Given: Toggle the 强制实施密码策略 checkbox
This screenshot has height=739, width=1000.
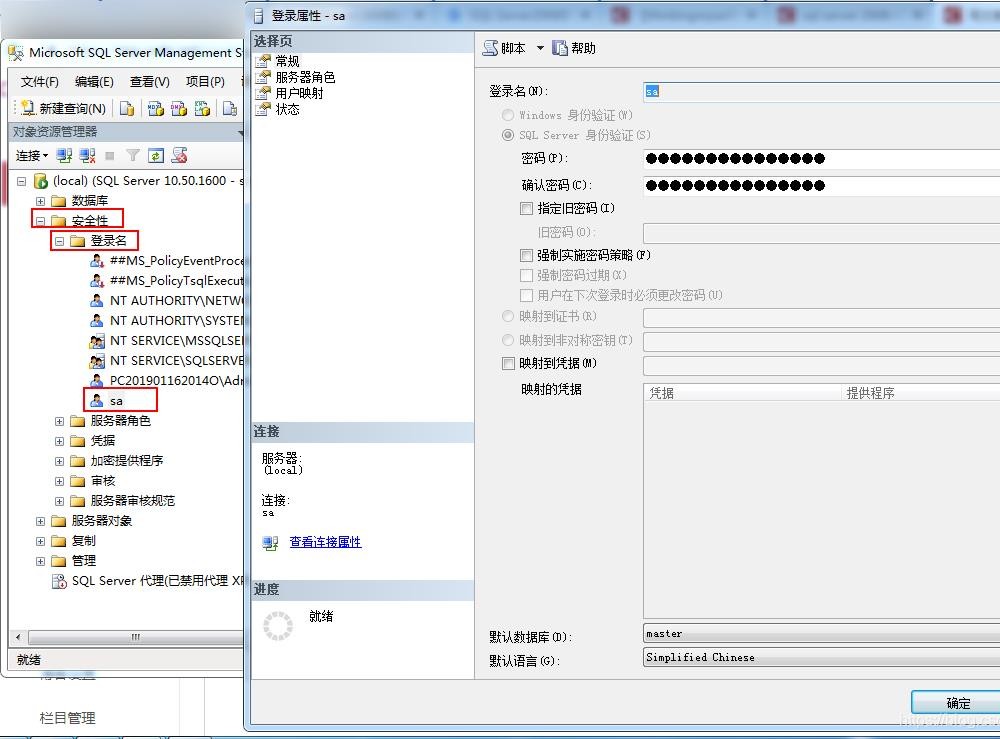Looking at the screenshot, I should click(x=527, y=256).
